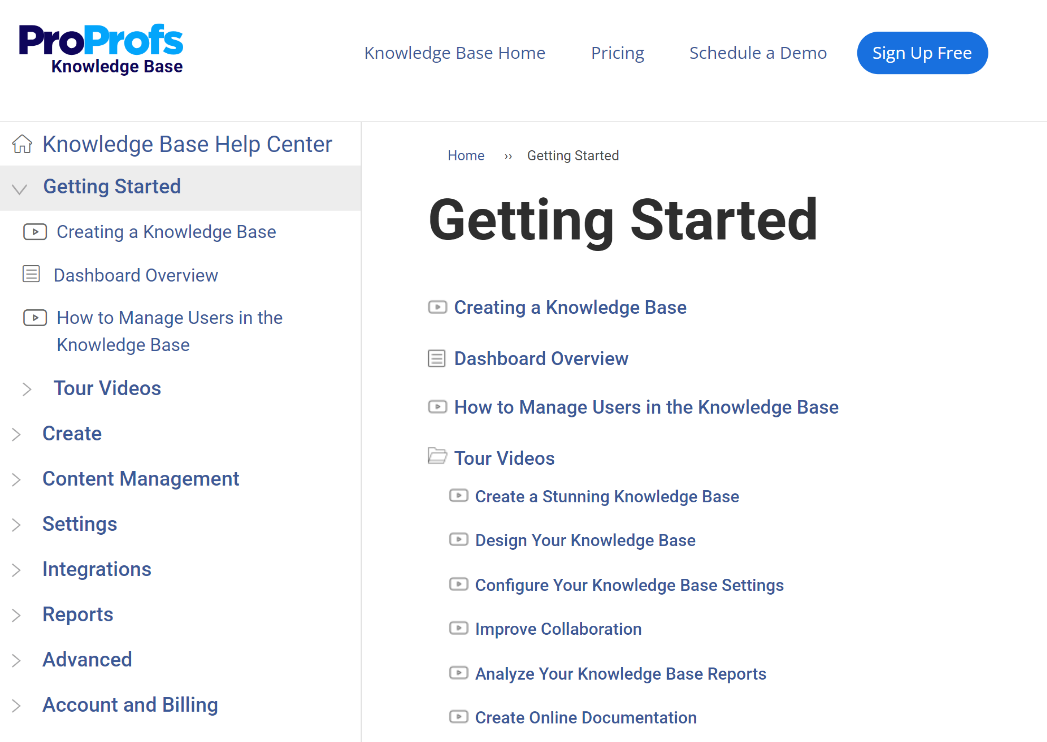Click the Home breadcrumb link
Screen dimensions: 1047x742
[x=466, y=155]
